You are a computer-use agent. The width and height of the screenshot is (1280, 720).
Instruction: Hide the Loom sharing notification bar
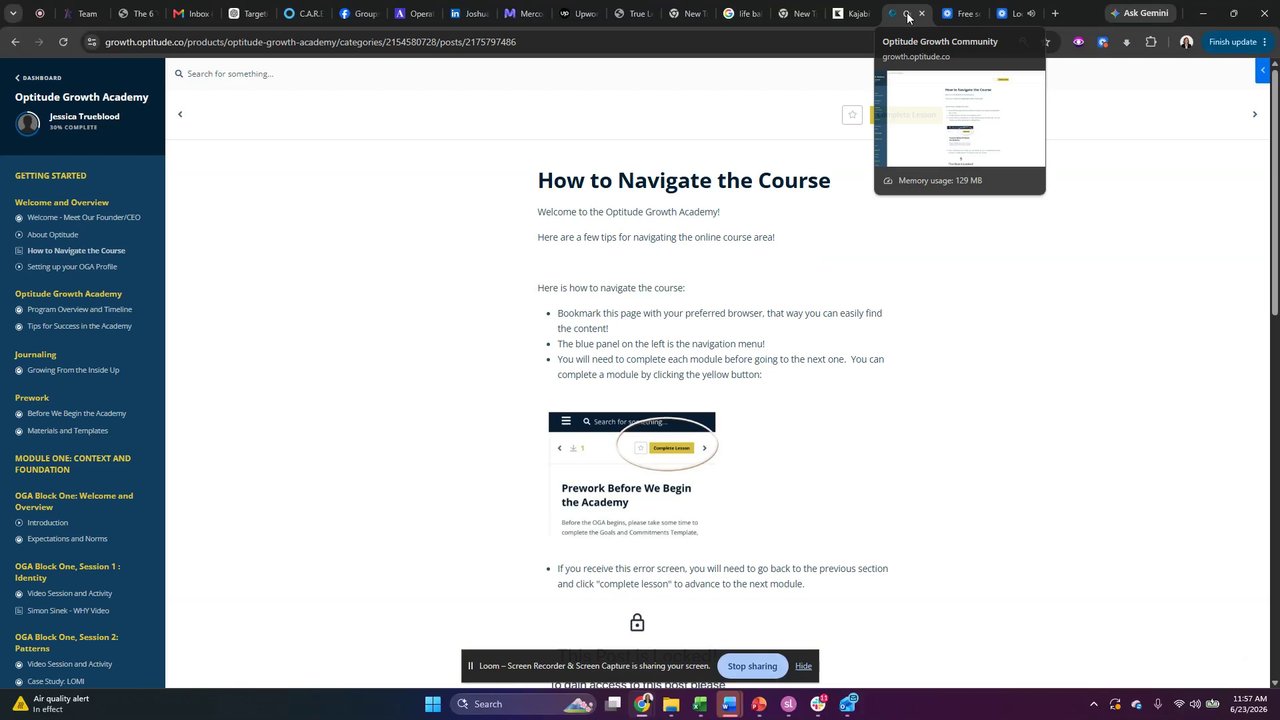[803, 666]
